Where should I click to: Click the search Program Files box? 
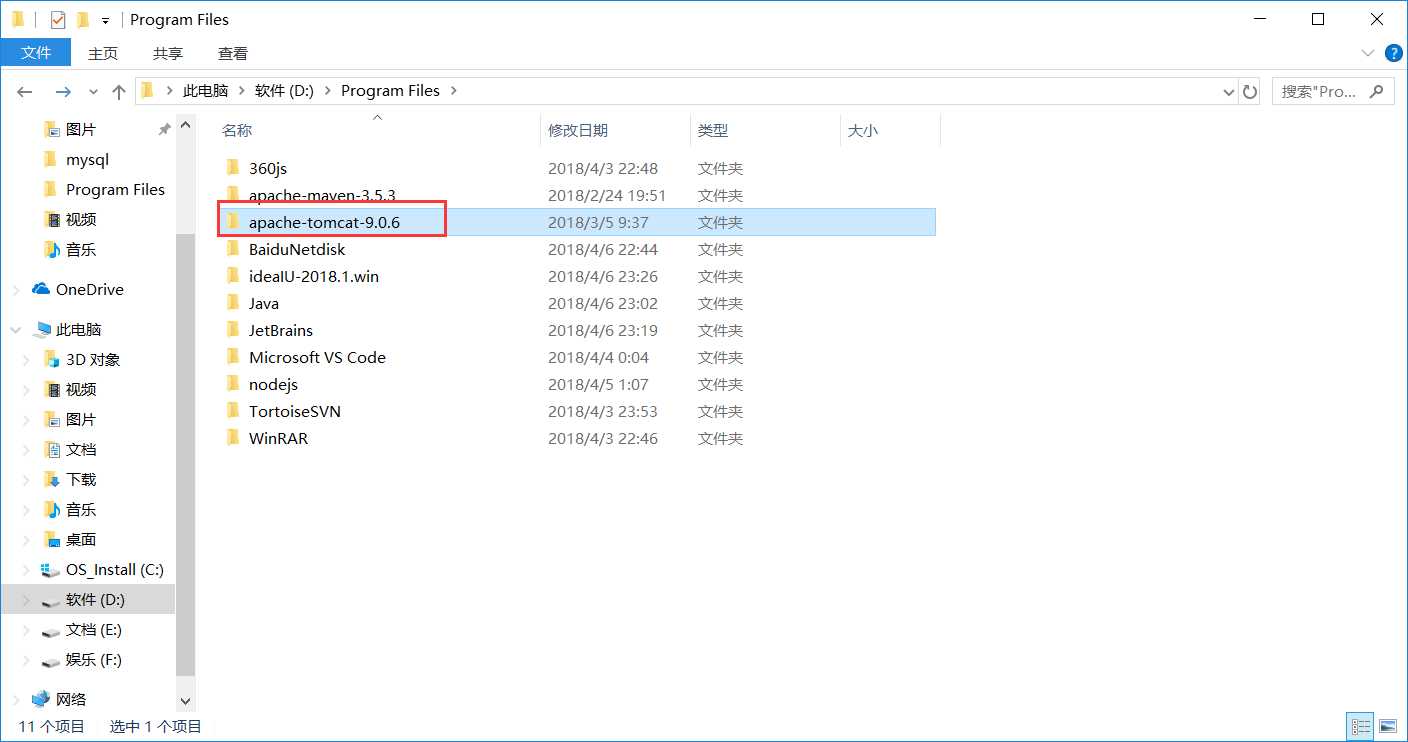[1332, 91]
